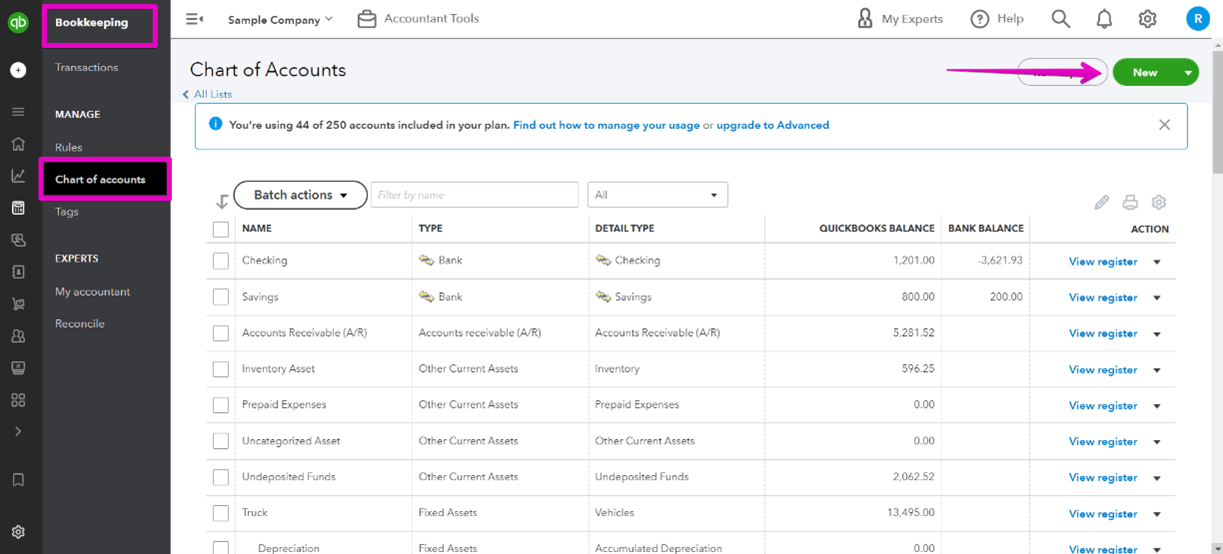The width and height of the screenshot is (1223, 554).
Task: Open Reconcile in the sidebar
Action: (80, 324)
